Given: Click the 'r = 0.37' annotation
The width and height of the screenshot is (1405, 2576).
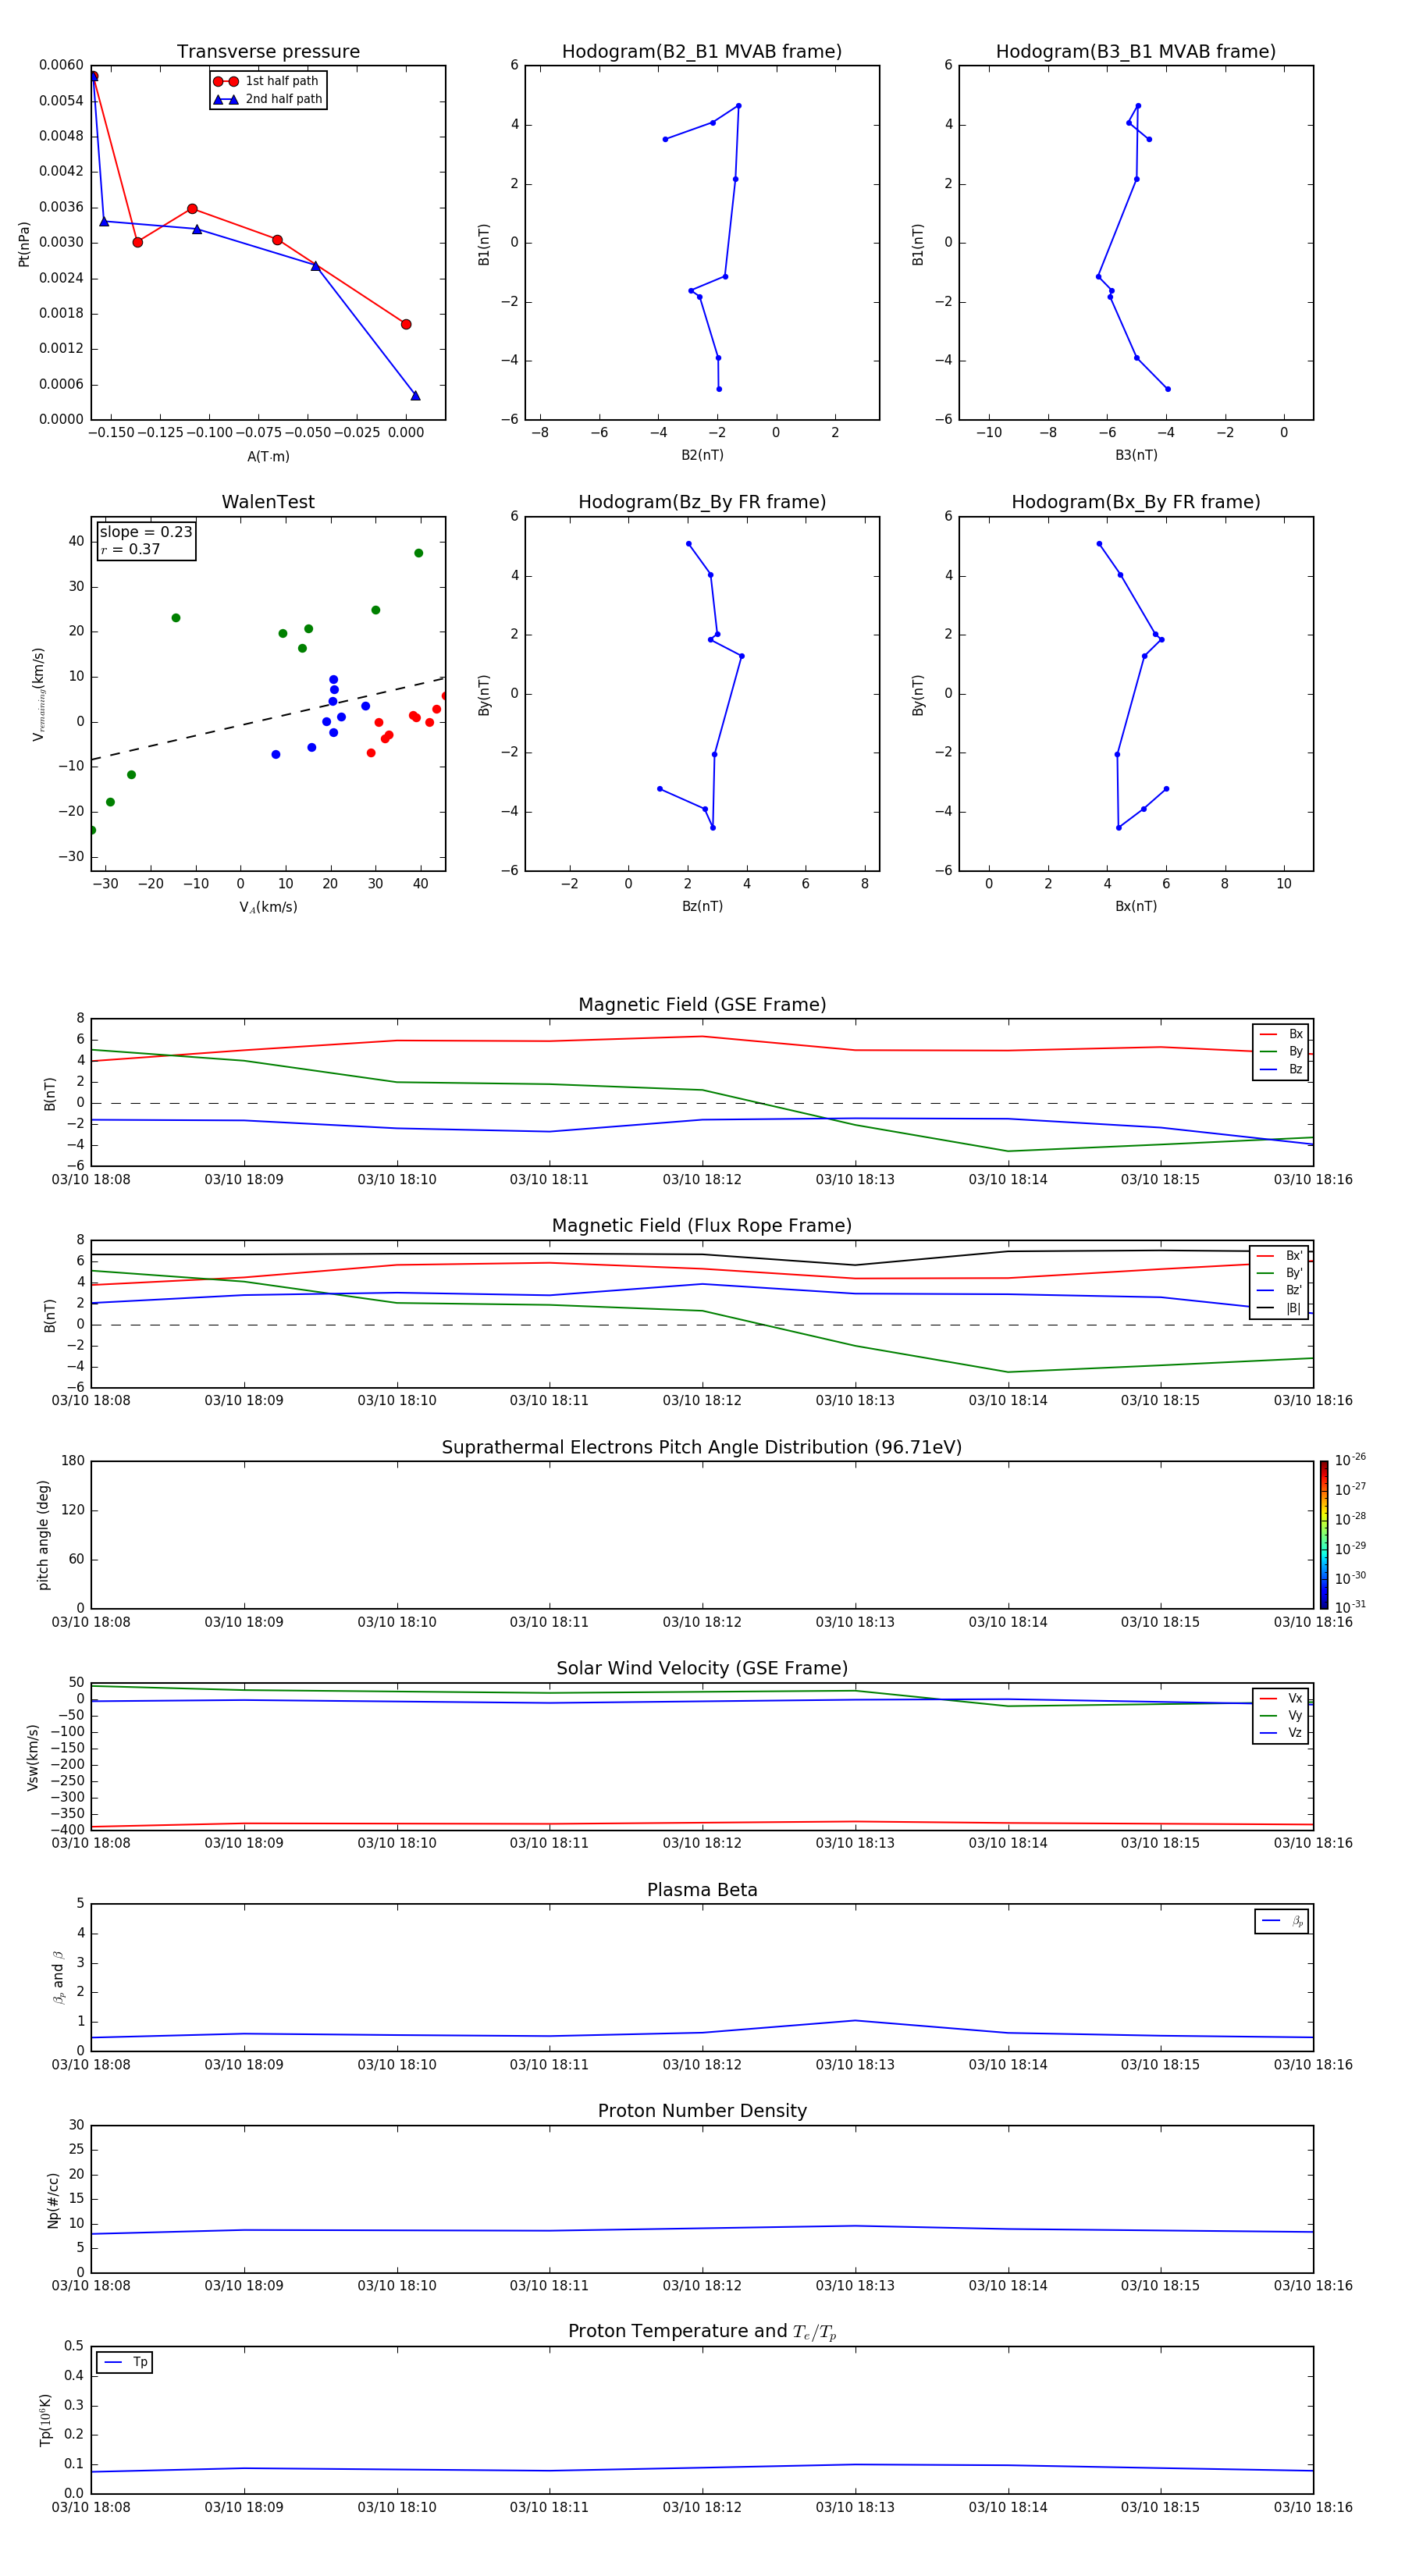Looking at the screenshot, I should pyautogui.click(x=130, y=549).
